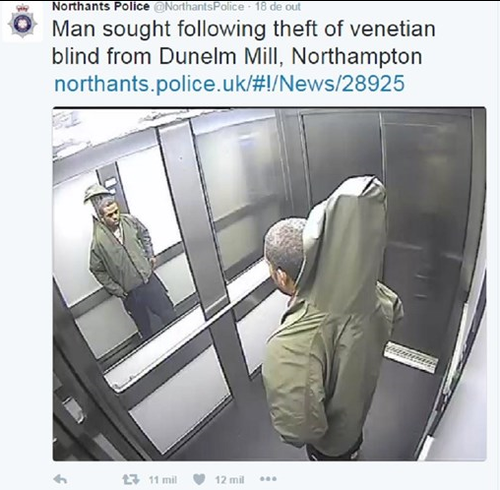Visit the @NorthantsPolice handle link
The height and width of the screenshot is (490, 500).
click(x=198, y=7)
